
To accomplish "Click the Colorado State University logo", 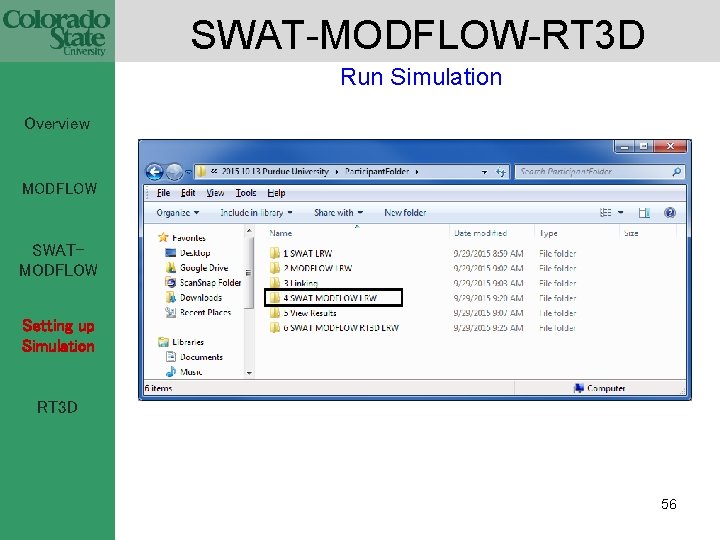I will tap(56, 31).
